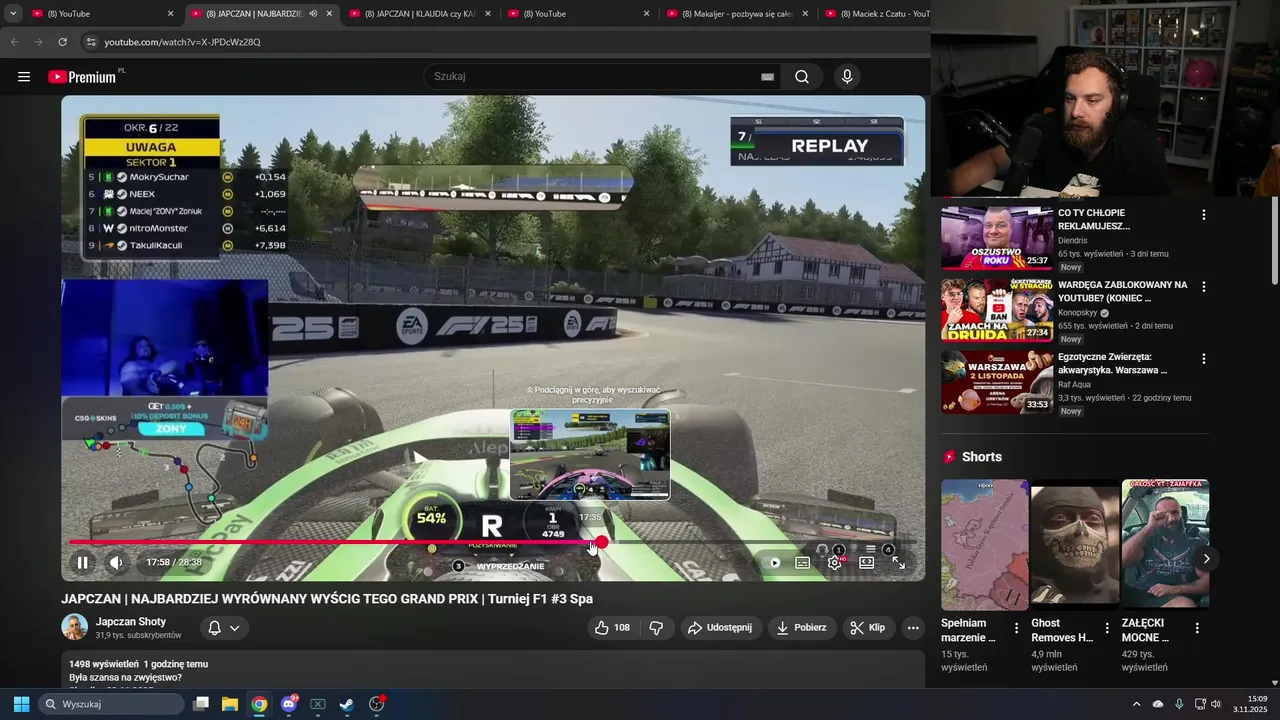Open the 'ZAŁĘCKI MOCNE' Short
The width and height of the screenshot is (1280, 720).
(1165, 545)
